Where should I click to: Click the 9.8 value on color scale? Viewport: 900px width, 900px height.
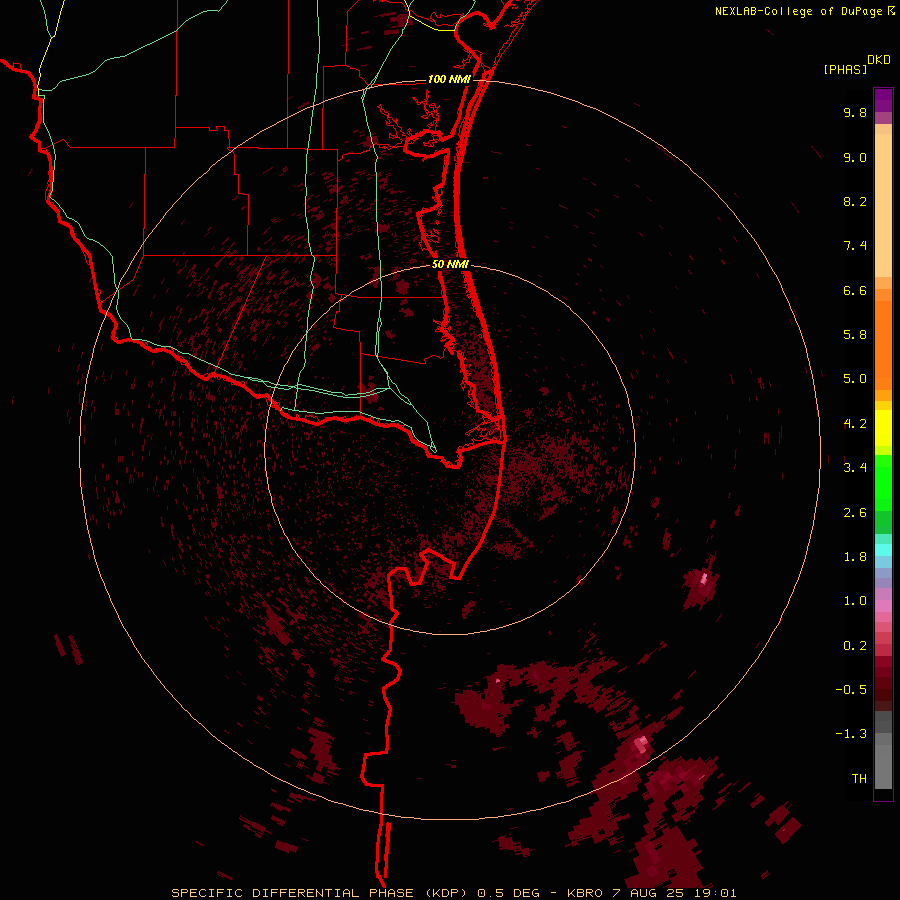(x=855, y=112)
